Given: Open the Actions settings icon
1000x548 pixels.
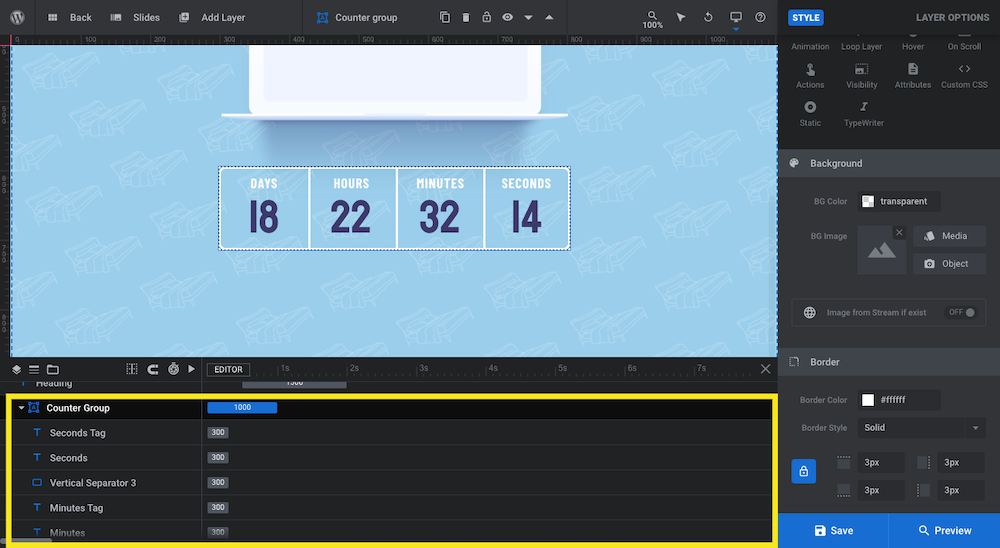Looking at the screenshot, I should 810,75.
